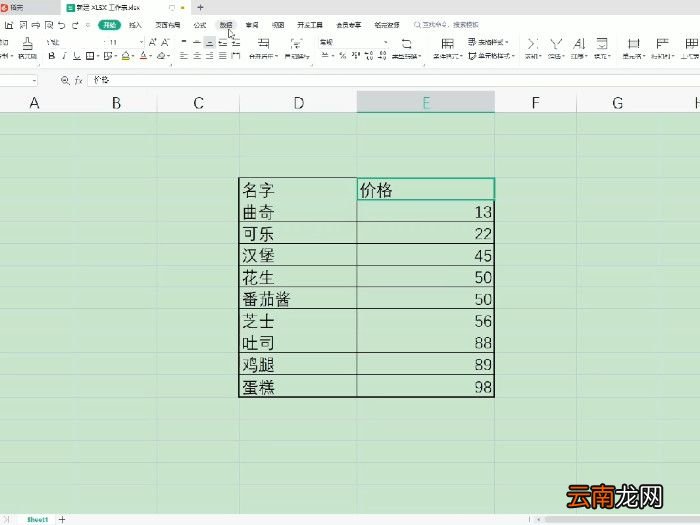Click the percent style icon
Screen dimensions: 700x525
[342, 56]
